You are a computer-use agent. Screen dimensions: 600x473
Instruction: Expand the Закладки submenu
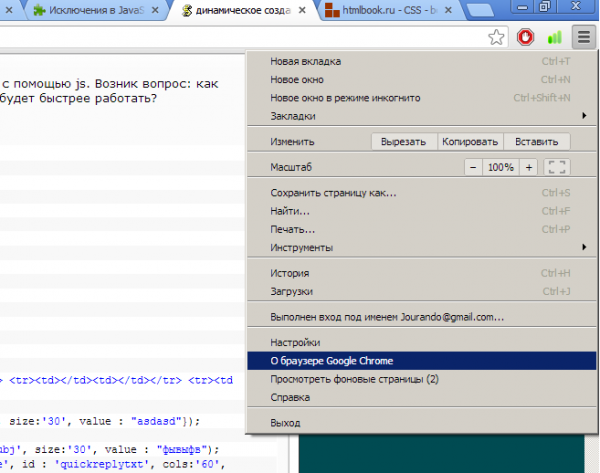pyautogui.click(x=422, y=116)
